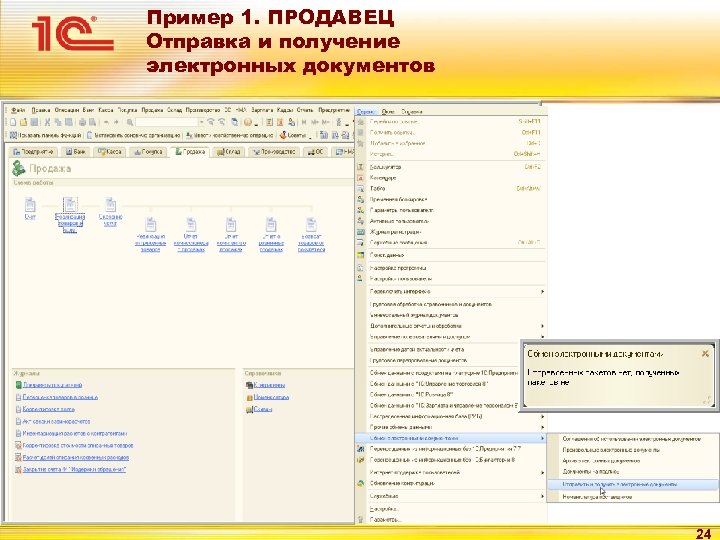Close the Обмен электронными документами notification
720x540 pixels.
tap(705, 353)
